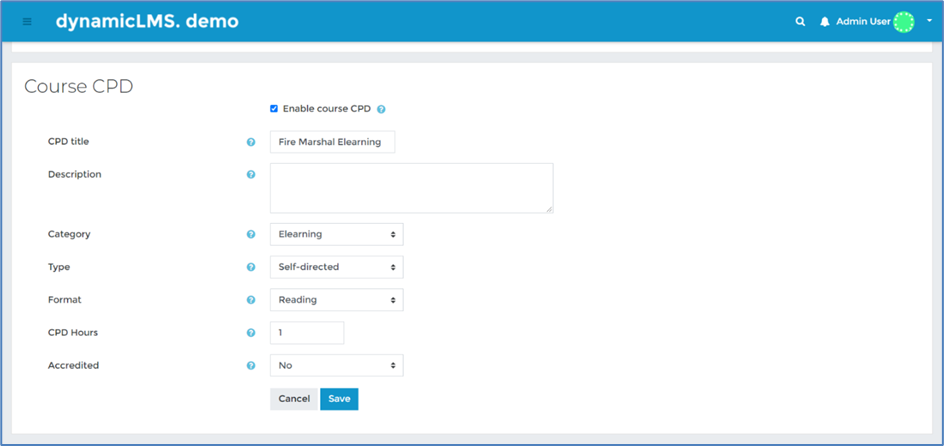
Task: Open the hamburger navigation menu
Action: pyautogui.click(x=26, y=22)
